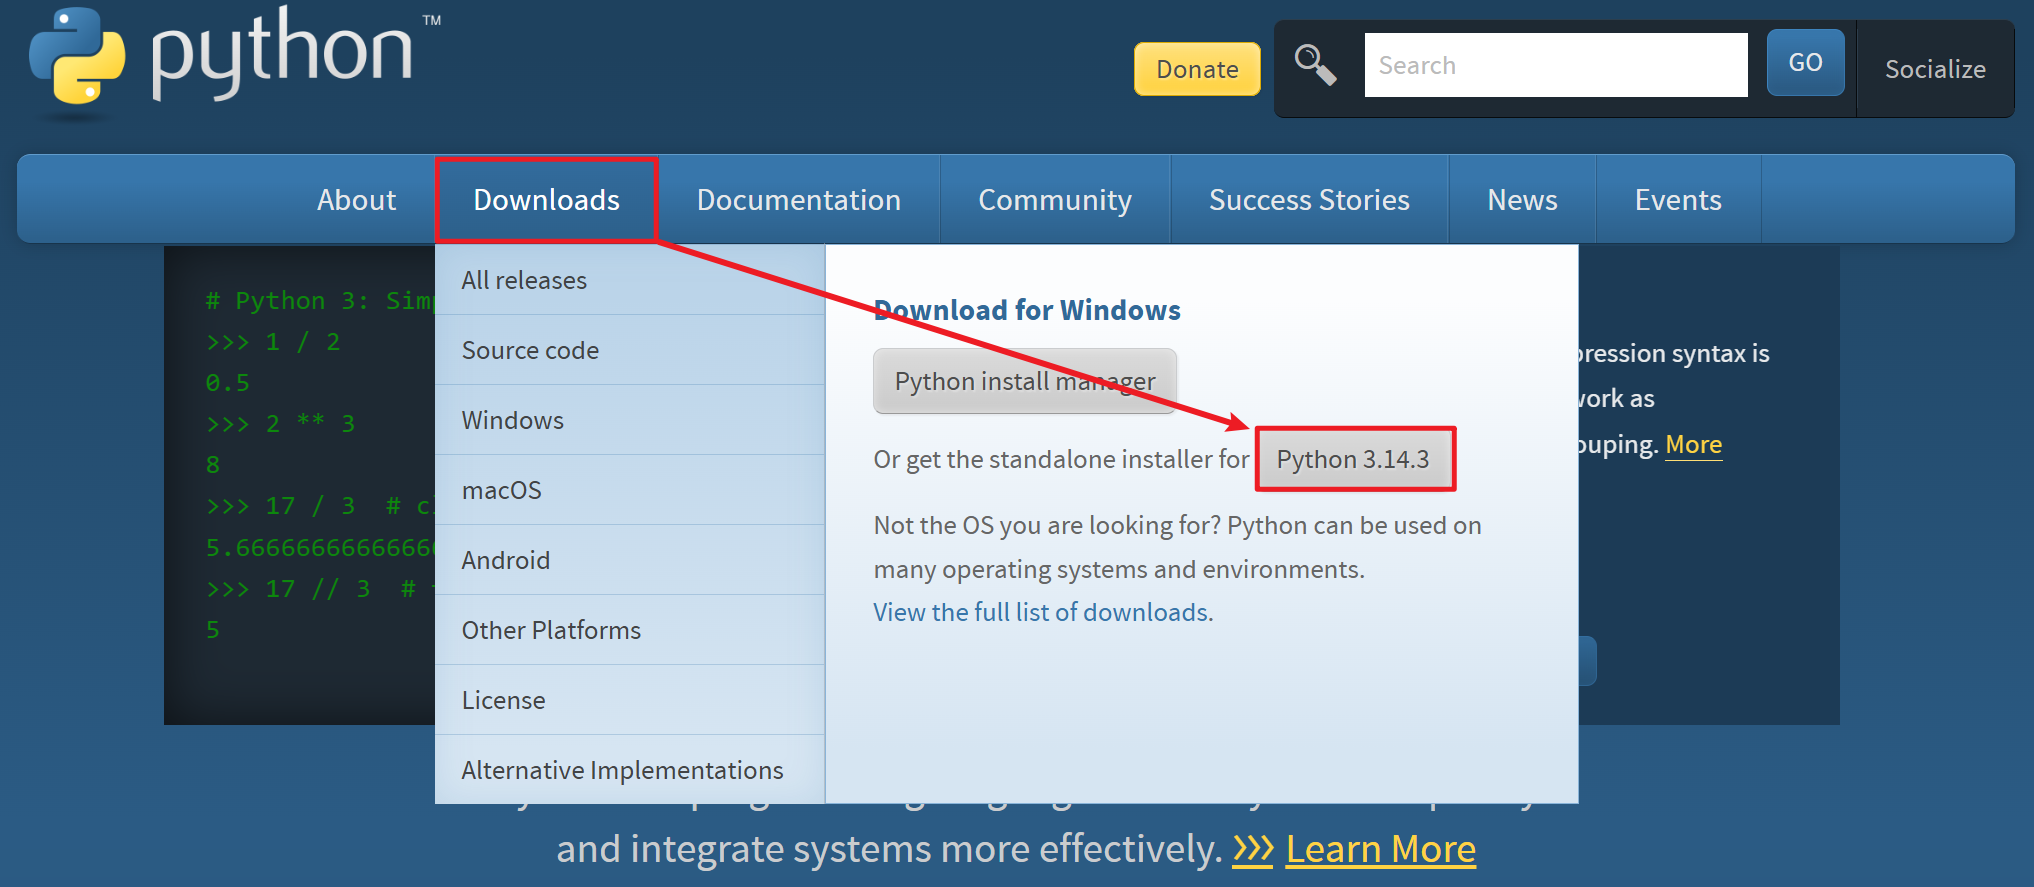Click the magnifying glass search icon

[x=1315, y=65]
